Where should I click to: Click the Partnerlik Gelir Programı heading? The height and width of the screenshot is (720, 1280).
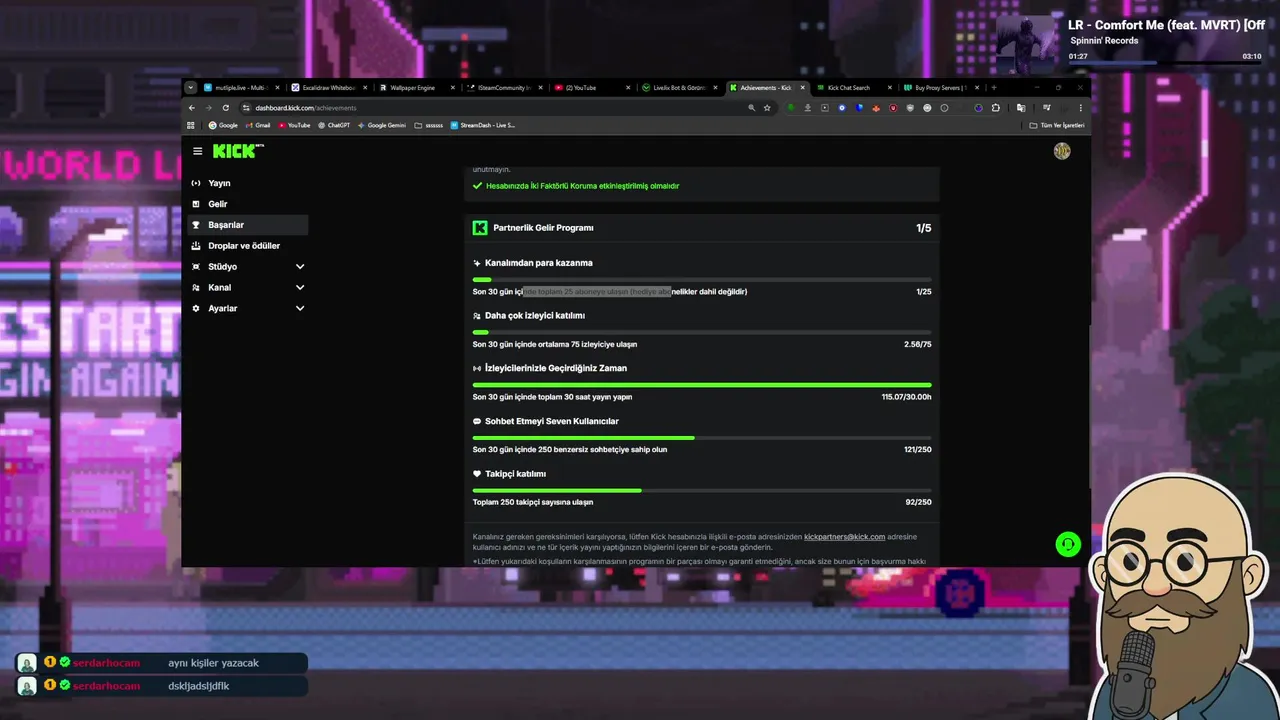543,228
